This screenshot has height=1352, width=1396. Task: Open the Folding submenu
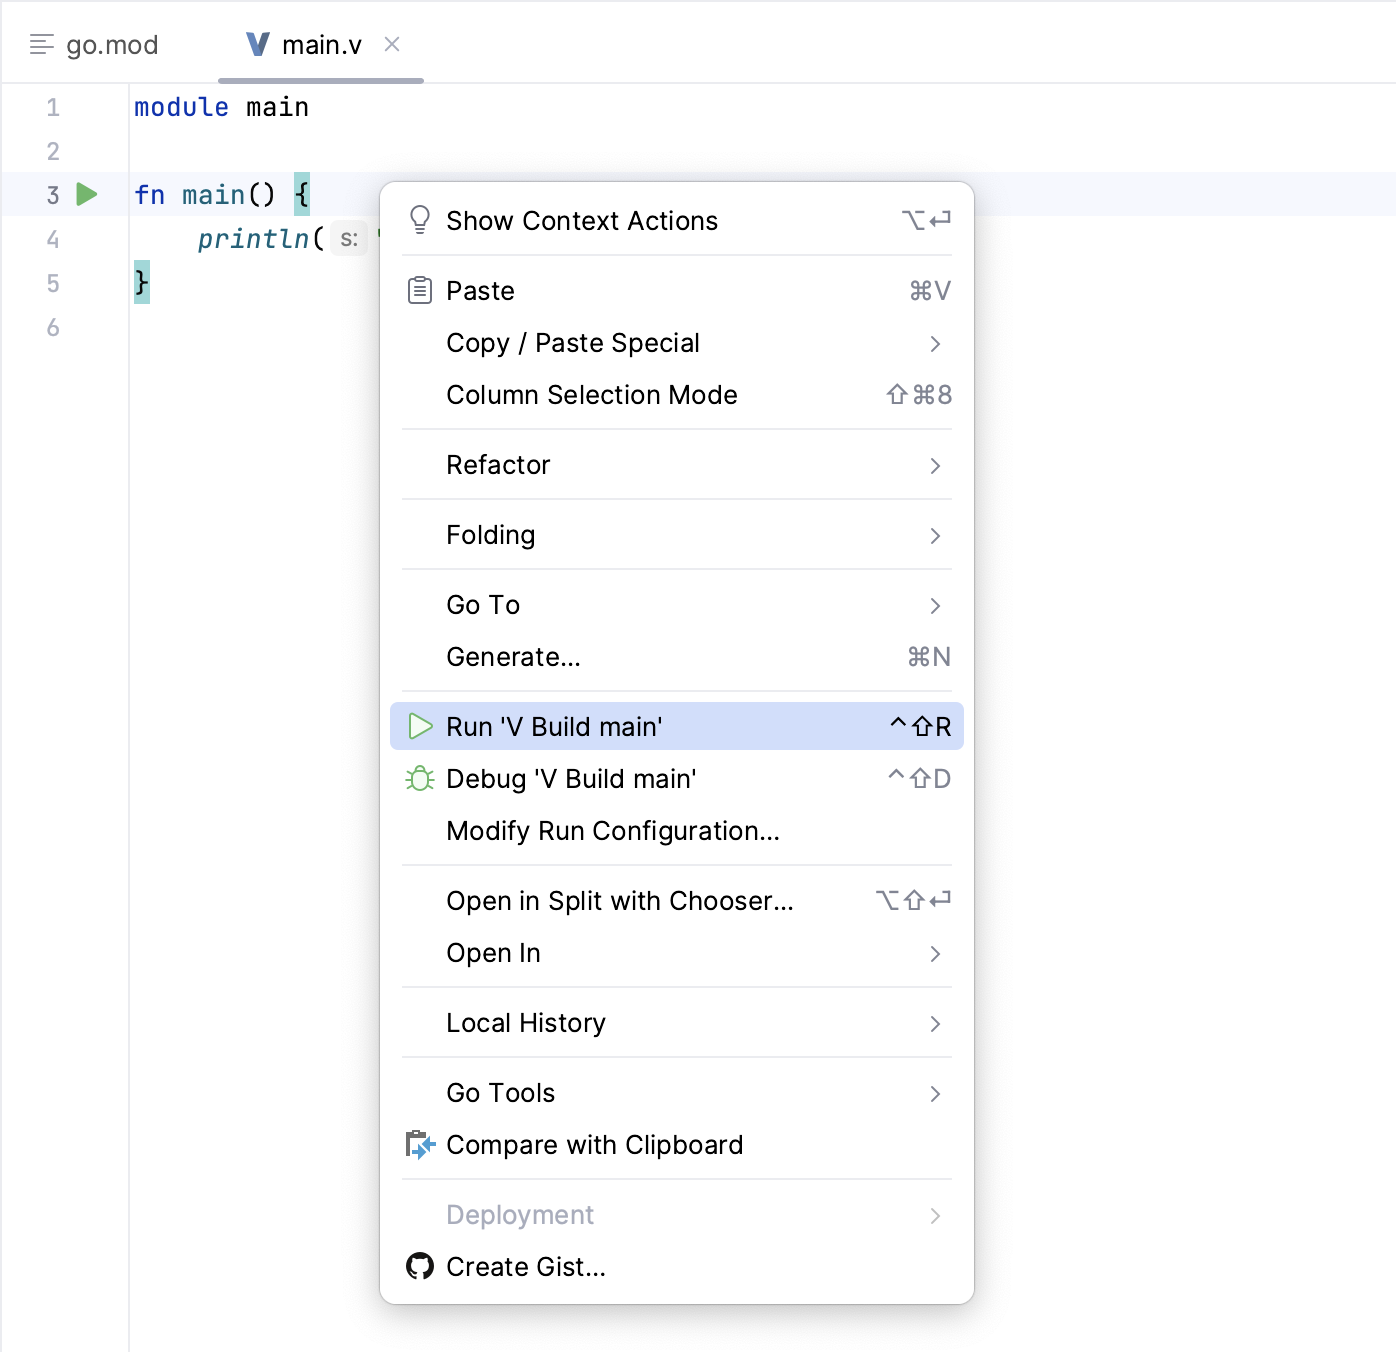point(491,535)
